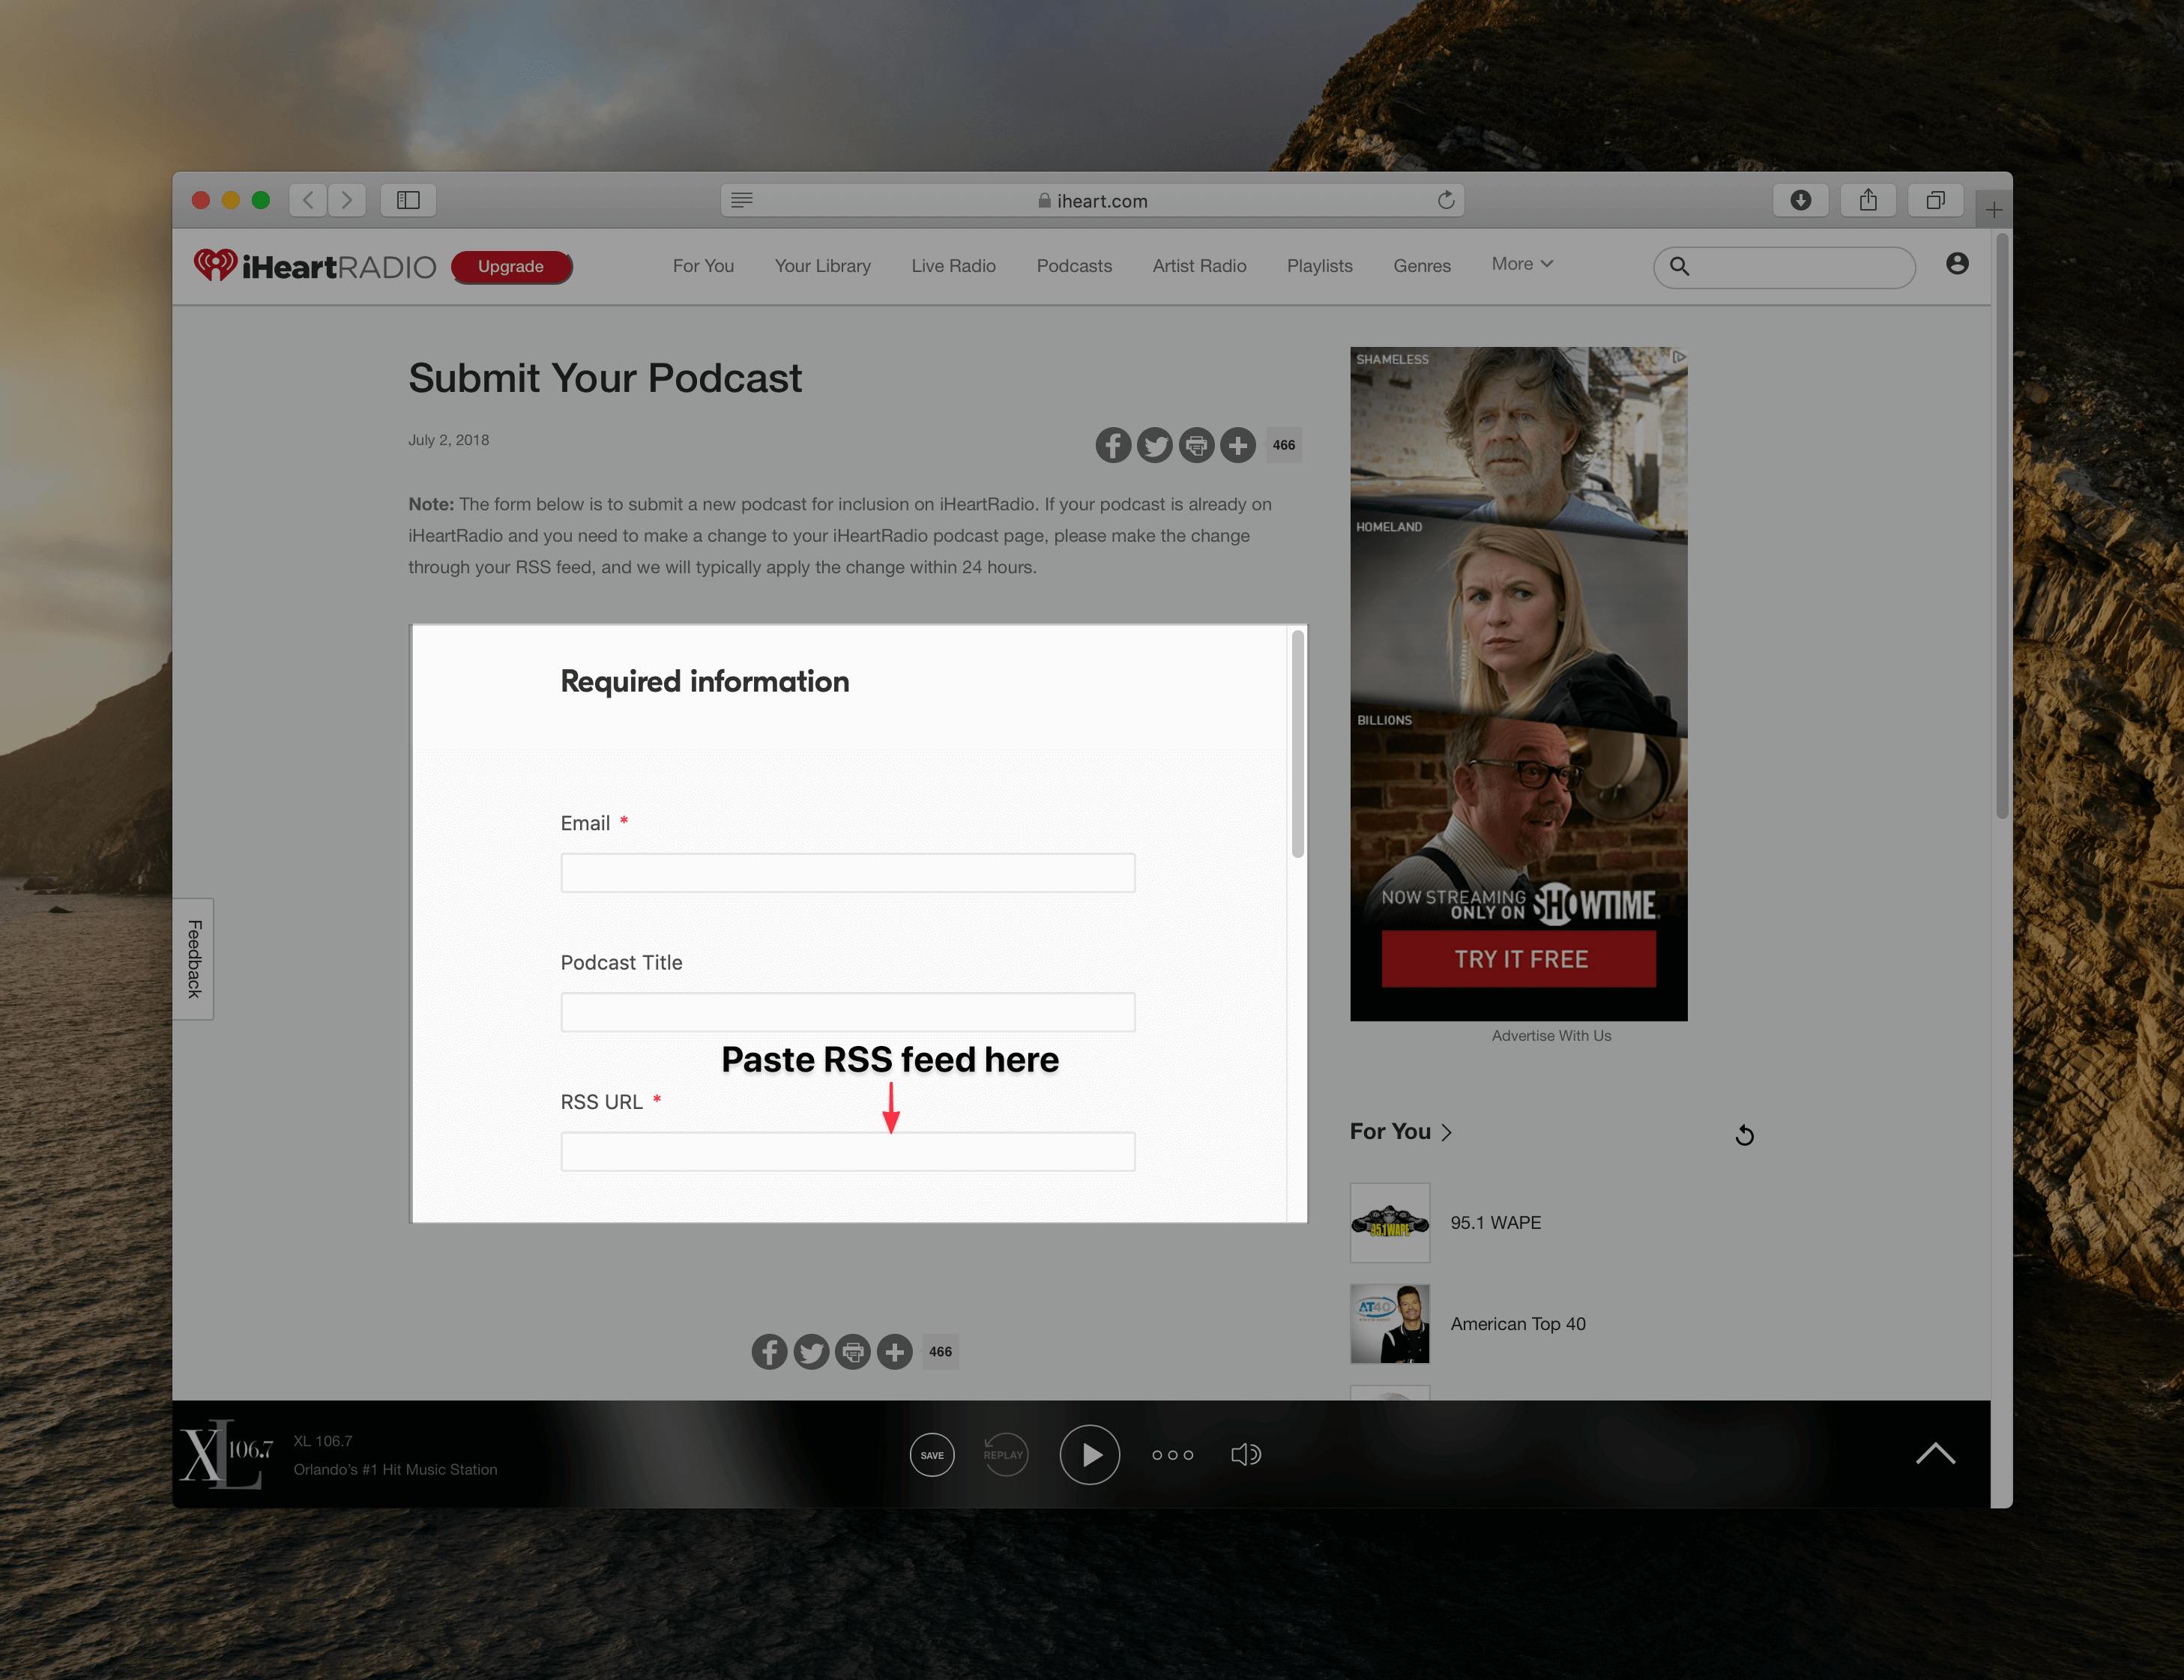This screenshot has height=1680, width=2184.
Task: Click the Try It Free button
Action: (x=1519, y=958)
